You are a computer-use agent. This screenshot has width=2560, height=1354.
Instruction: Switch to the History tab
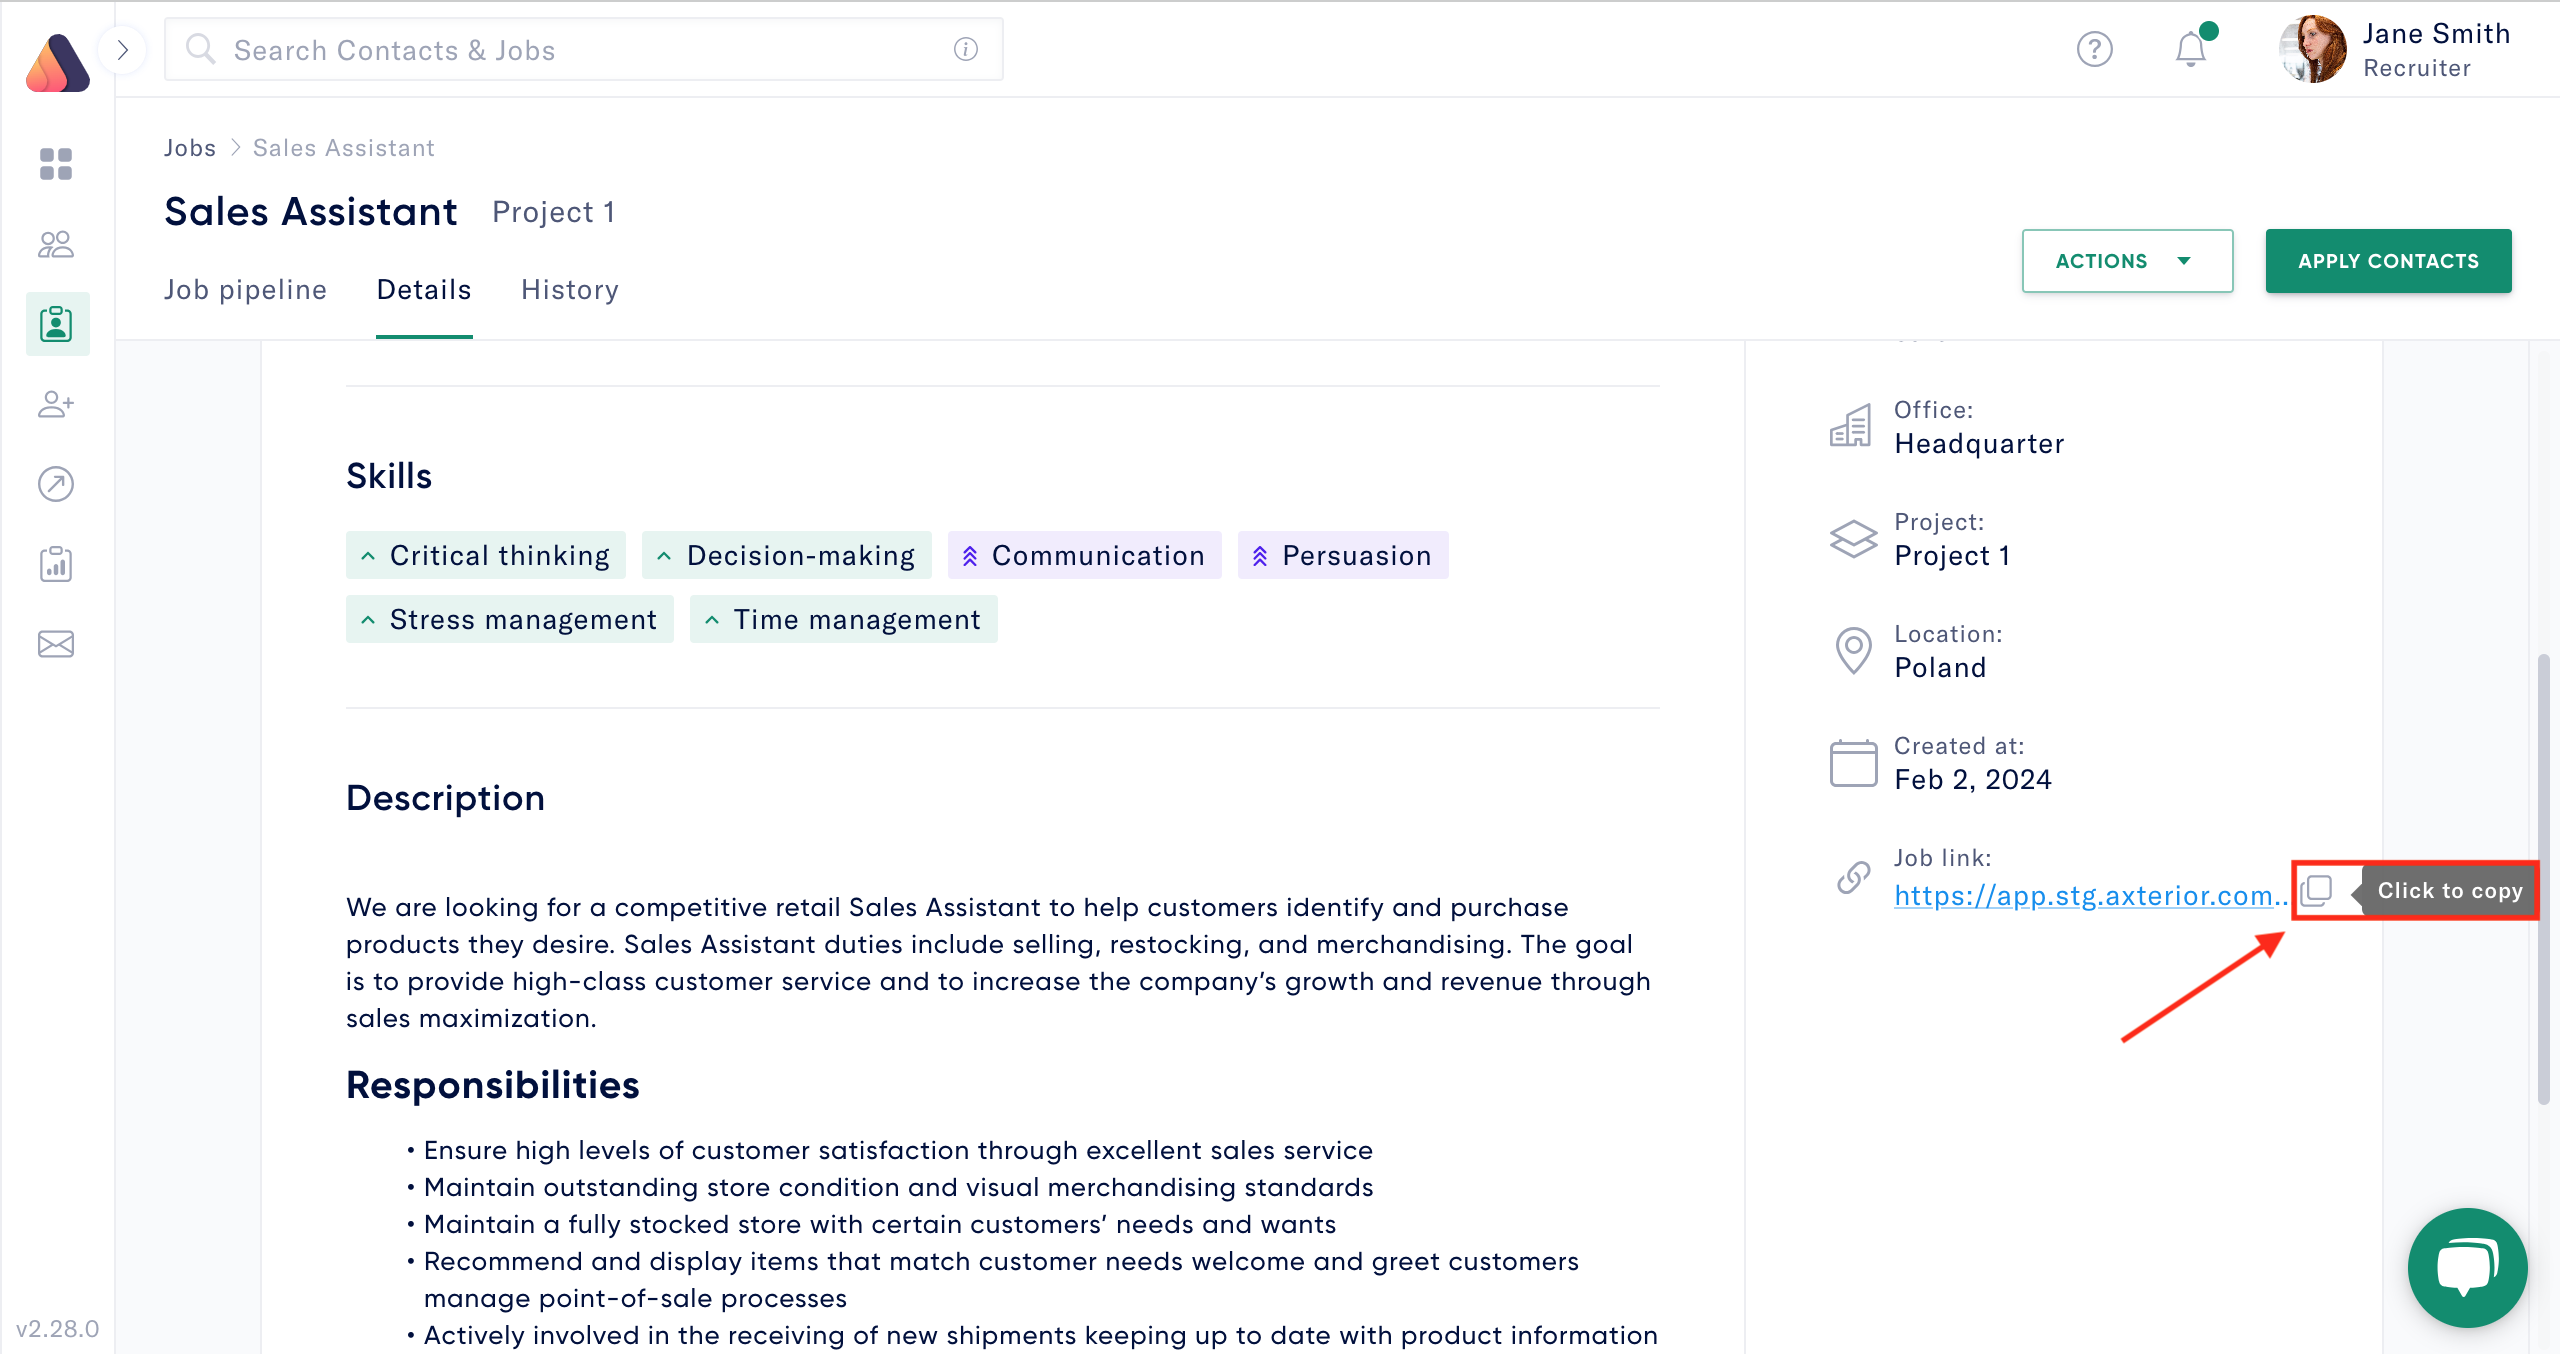(569, 289)
